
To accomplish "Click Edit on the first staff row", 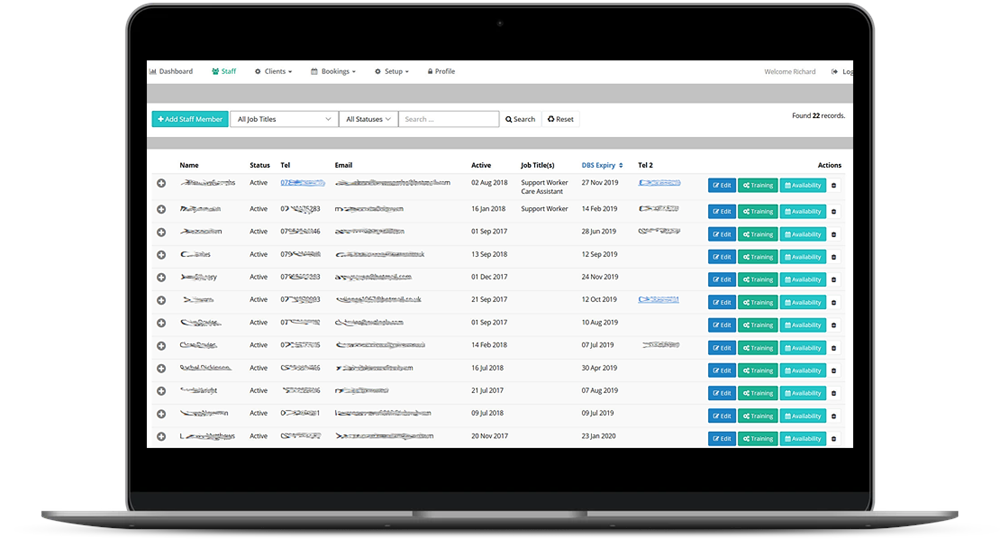I will pyautogui.click(x=722, y=185).
